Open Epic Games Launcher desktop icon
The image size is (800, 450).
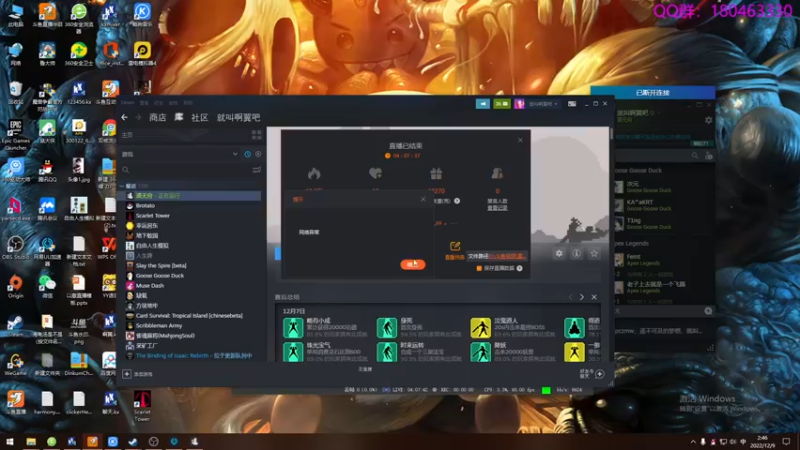pos(15,134)
